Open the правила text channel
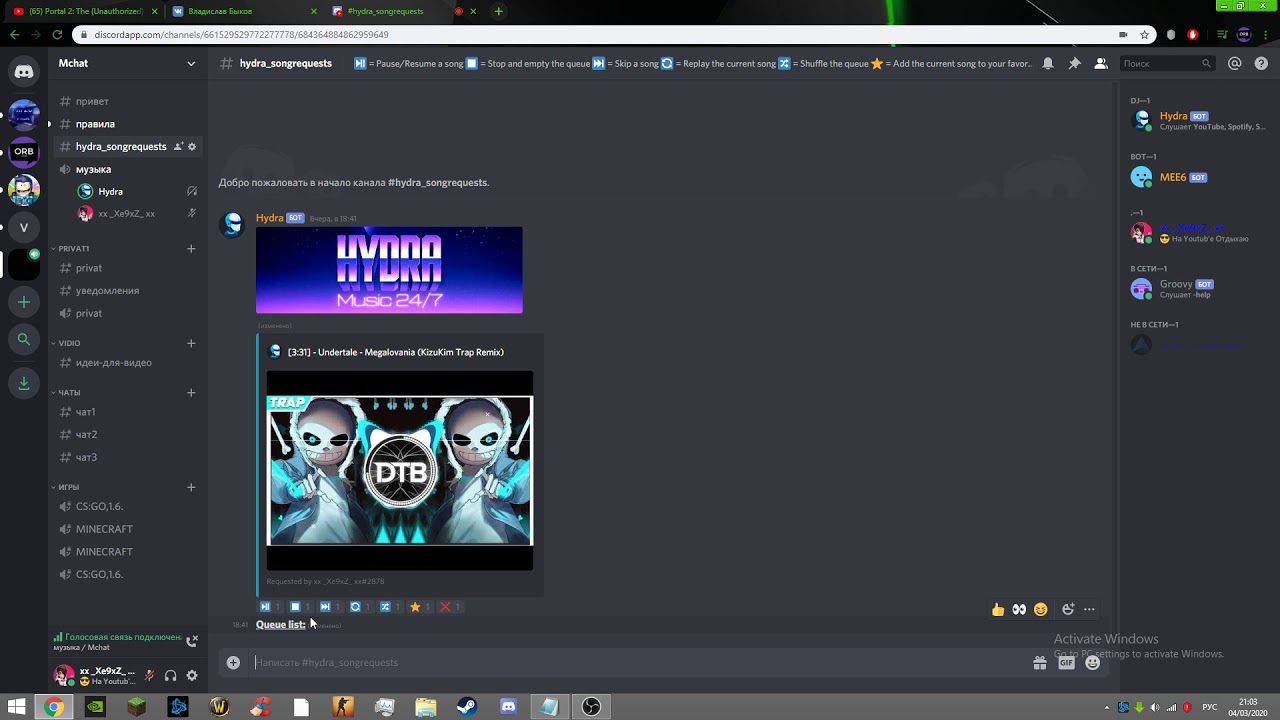This screenshot has width=1280, height=720. 95,124
